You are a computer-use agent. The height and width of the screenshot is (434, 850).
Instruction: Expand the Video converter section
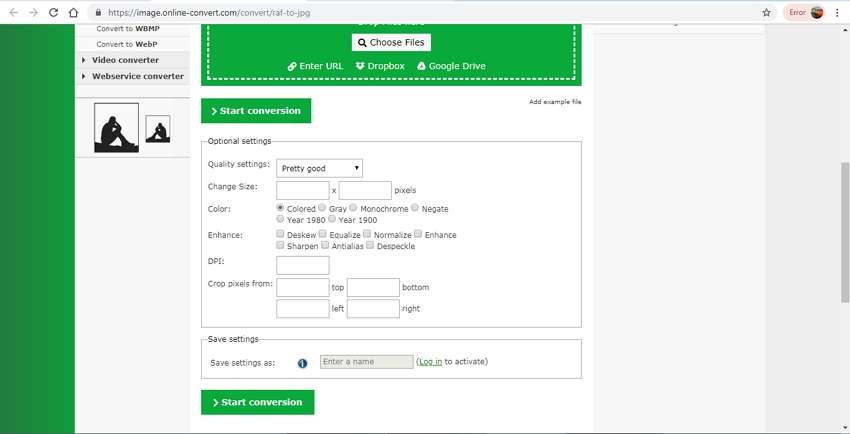(125, 60)
